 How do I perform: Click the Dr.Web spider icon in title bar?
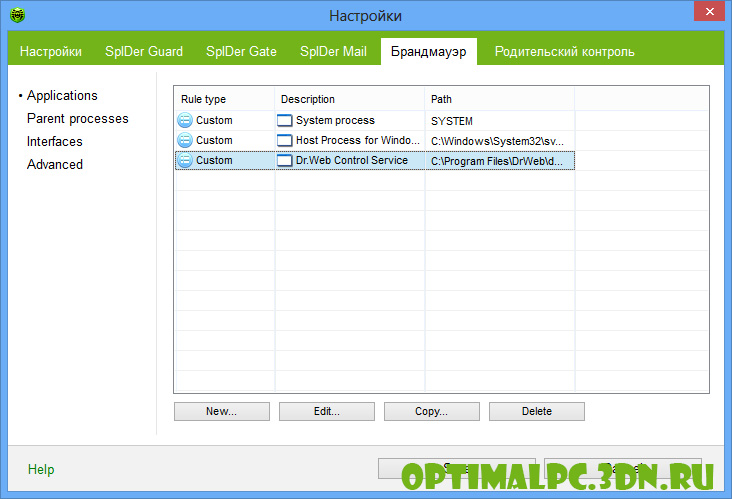tap(17, 15)
